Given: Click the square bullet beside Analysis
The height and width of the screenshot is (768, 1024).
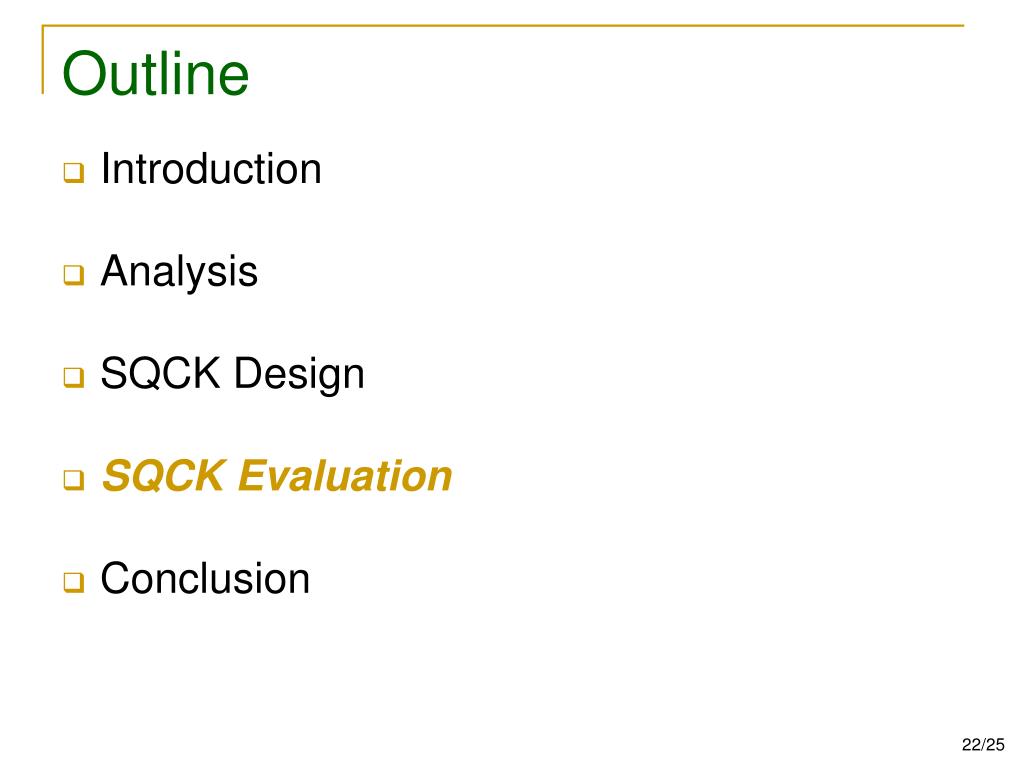Looking at the screenshot, I should point(74,275).
